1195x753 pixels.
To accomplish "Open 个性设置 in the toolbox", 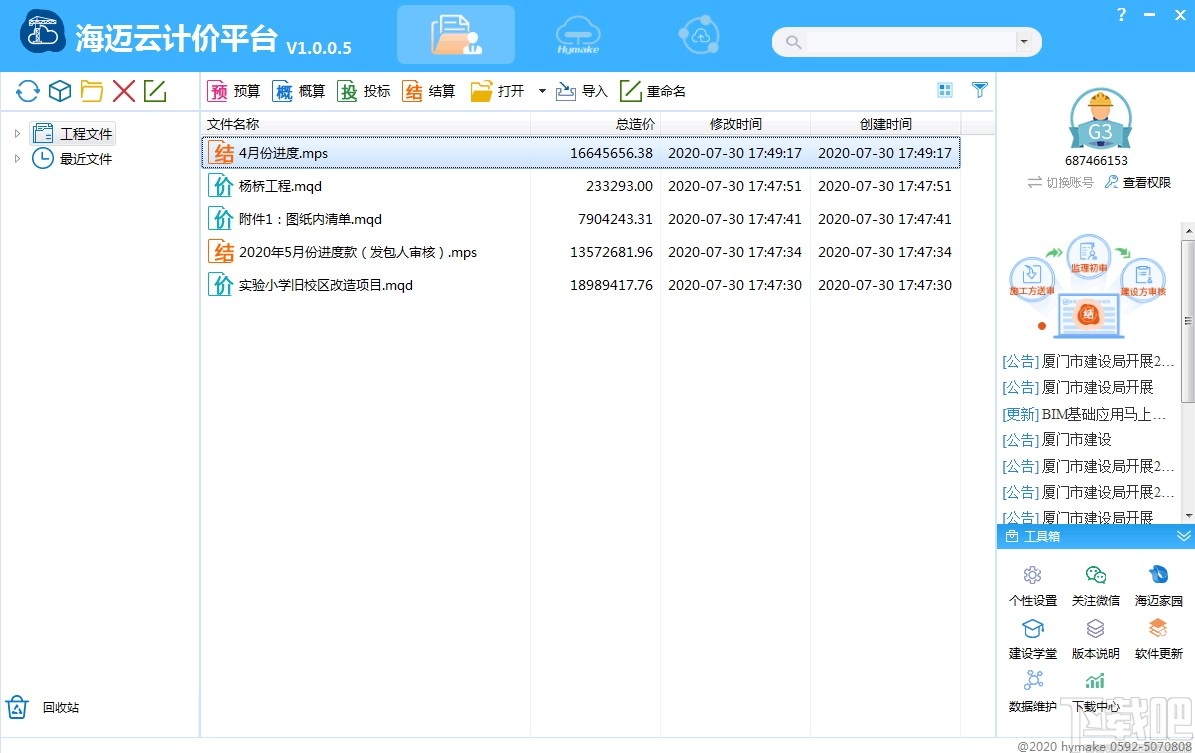I will tap(1033, 586).
